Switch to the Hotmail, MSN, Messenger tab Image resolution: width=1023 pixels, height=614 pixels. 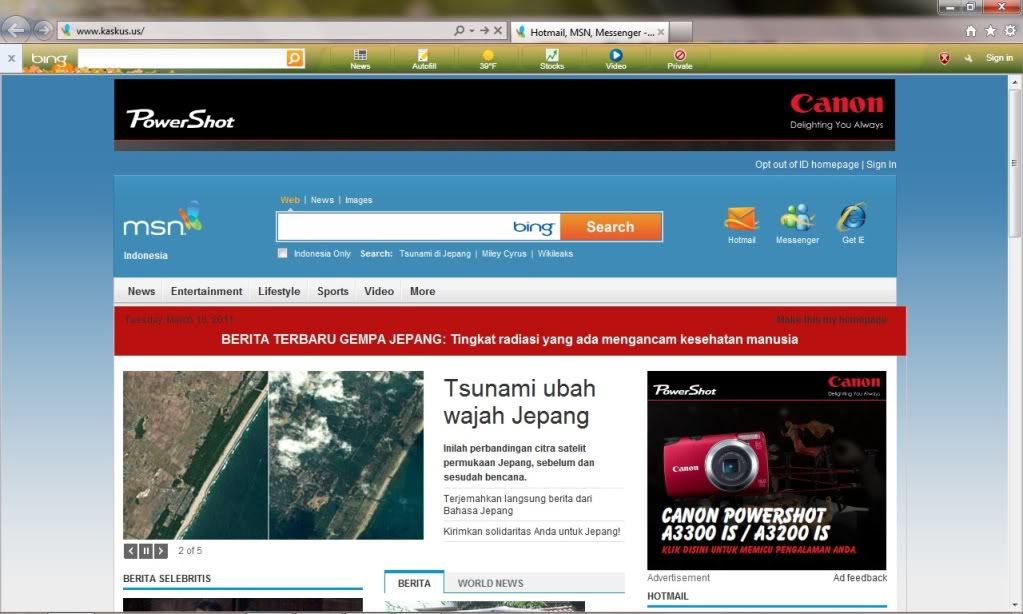[x=590, y=32]
